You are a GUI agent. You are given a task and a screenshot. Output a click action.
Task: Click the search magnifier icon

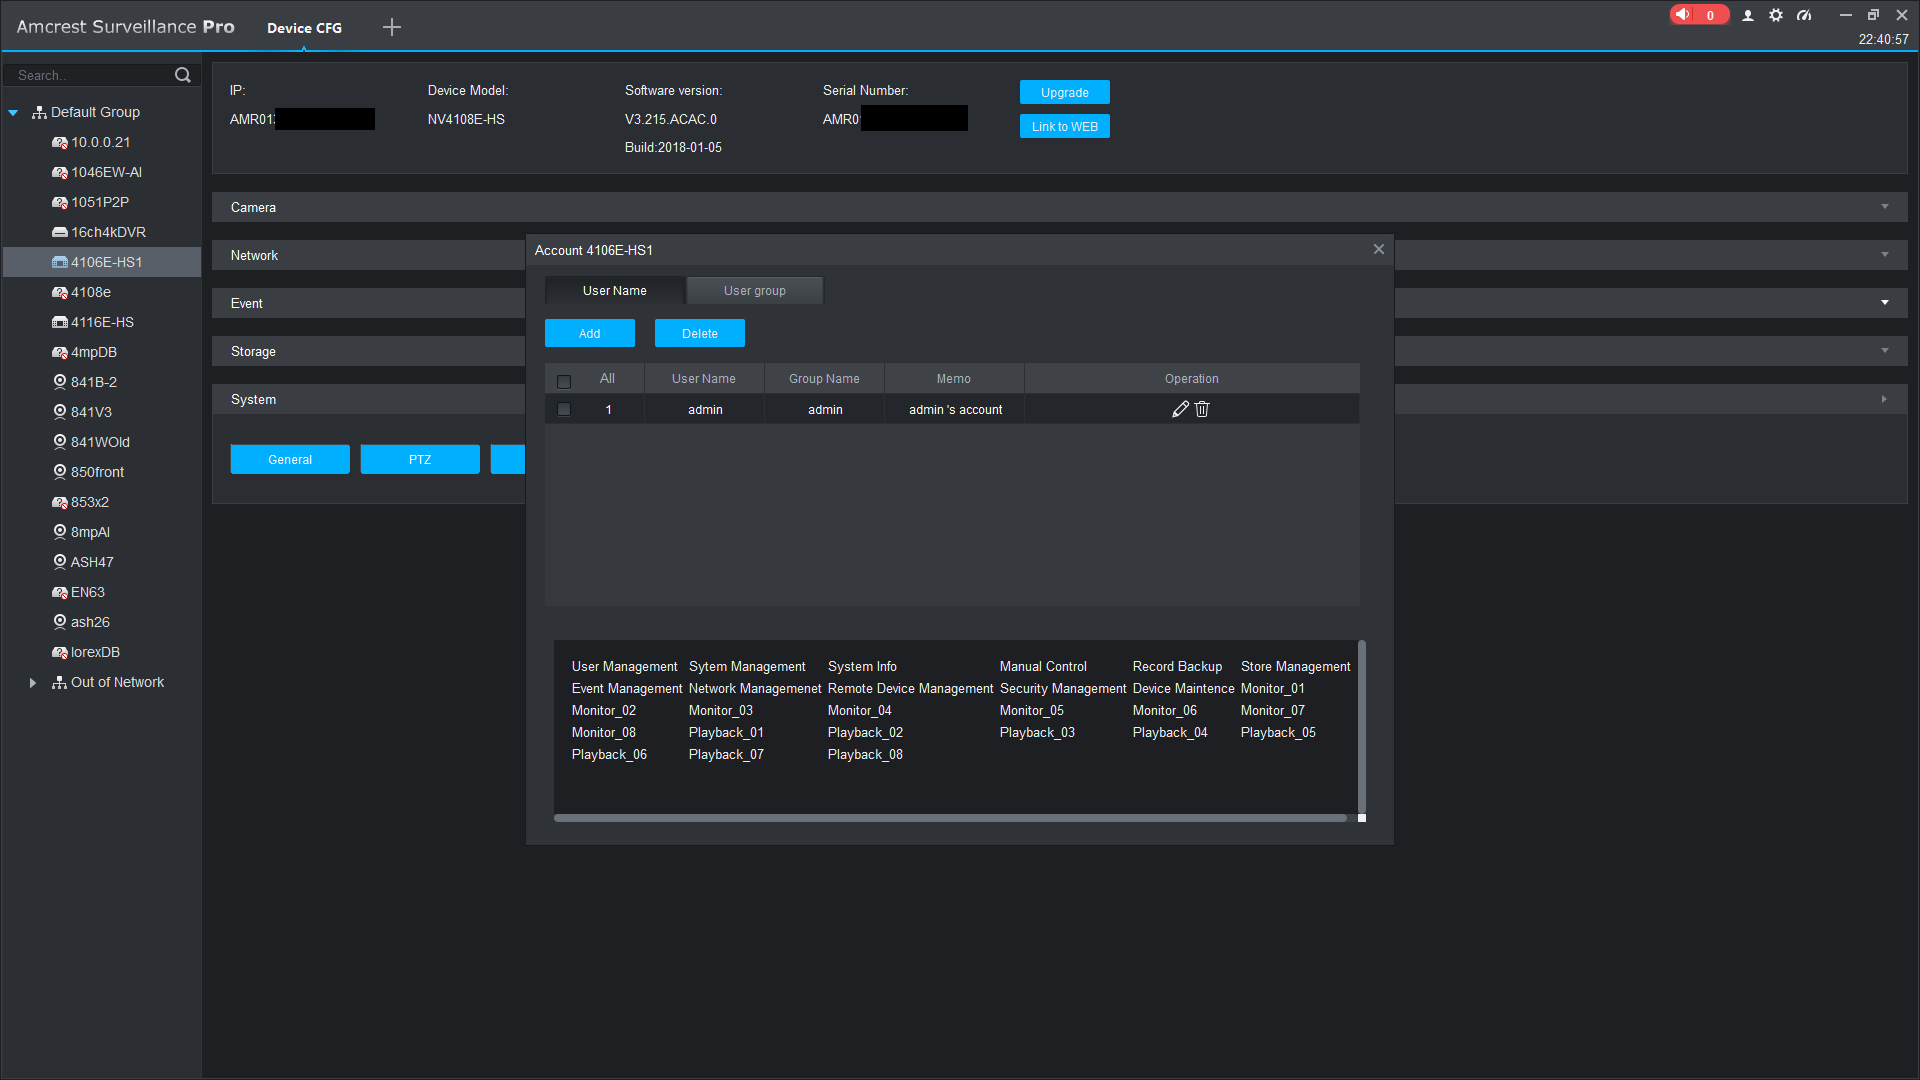(183, 75)
